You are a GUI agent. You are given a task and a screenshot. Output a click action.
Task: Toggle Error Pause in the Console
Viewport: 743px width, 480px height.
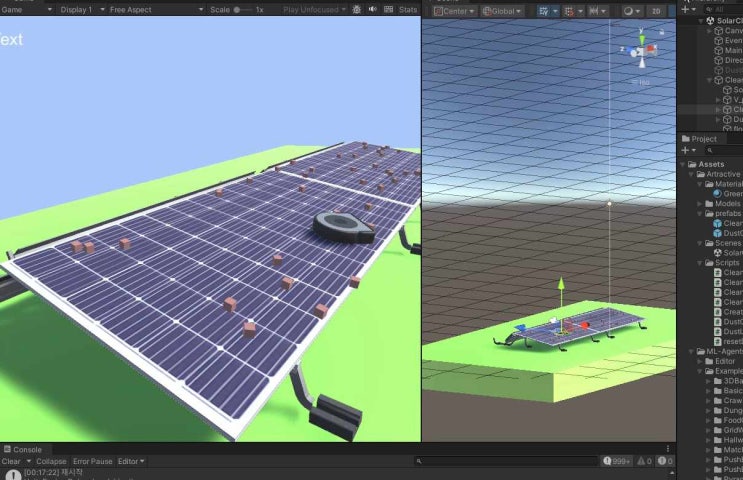(92, 461)
